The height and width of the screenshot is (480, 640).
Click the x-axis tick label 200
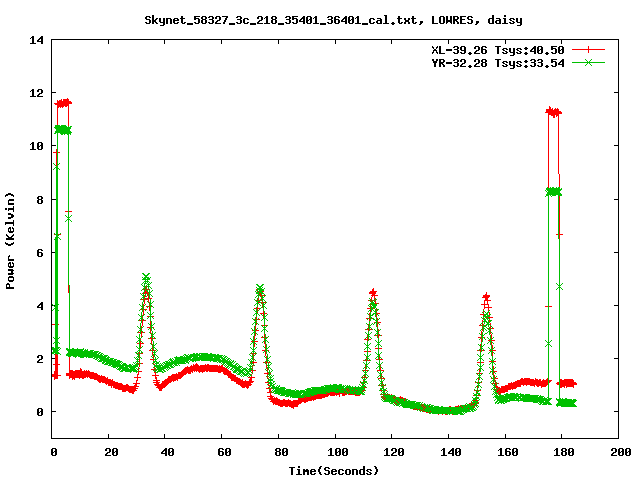point(621,452)
